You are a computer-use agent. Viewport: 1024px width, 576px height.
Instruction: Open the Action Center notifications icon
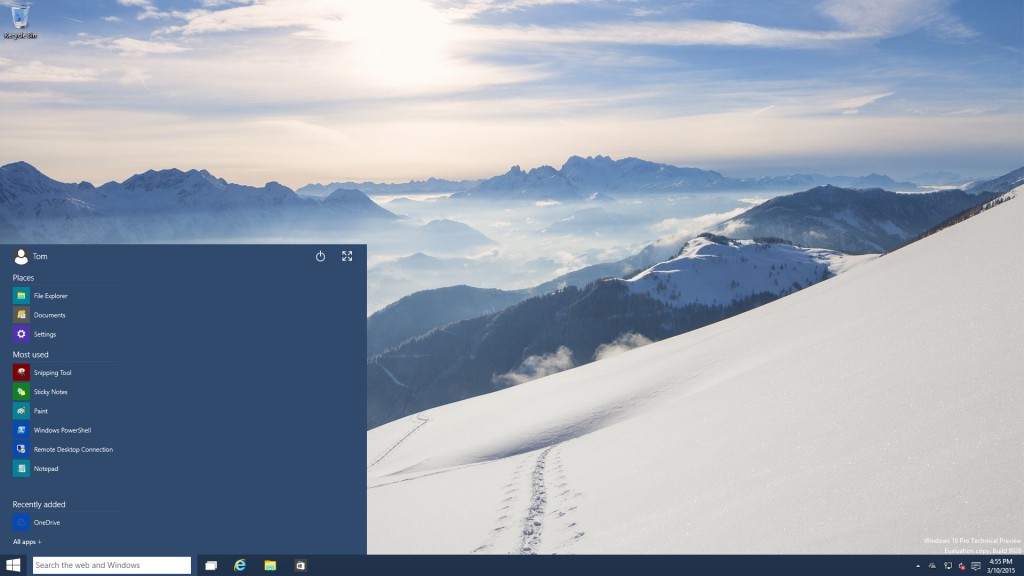976,566
